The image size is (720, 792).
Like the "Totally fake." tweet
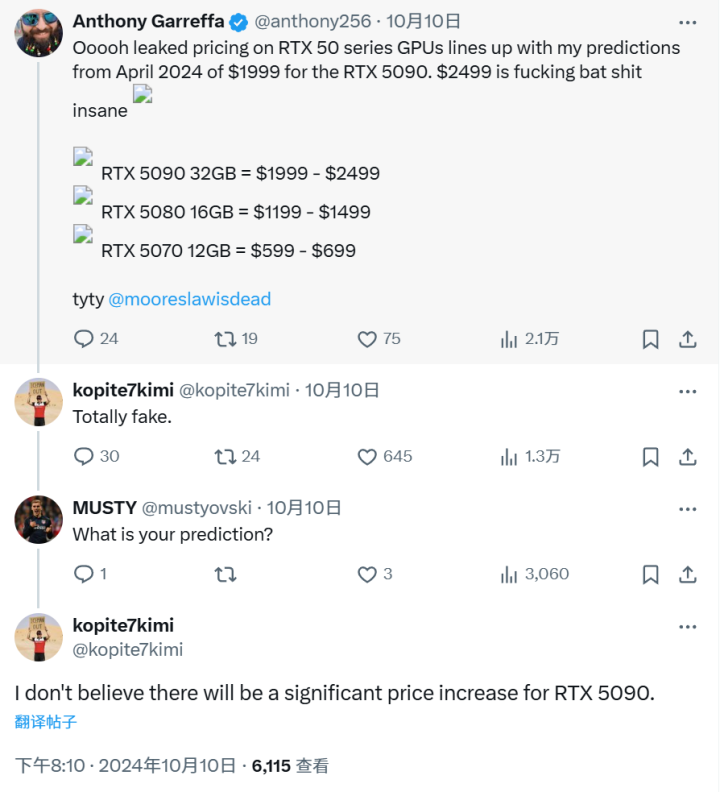368,456
